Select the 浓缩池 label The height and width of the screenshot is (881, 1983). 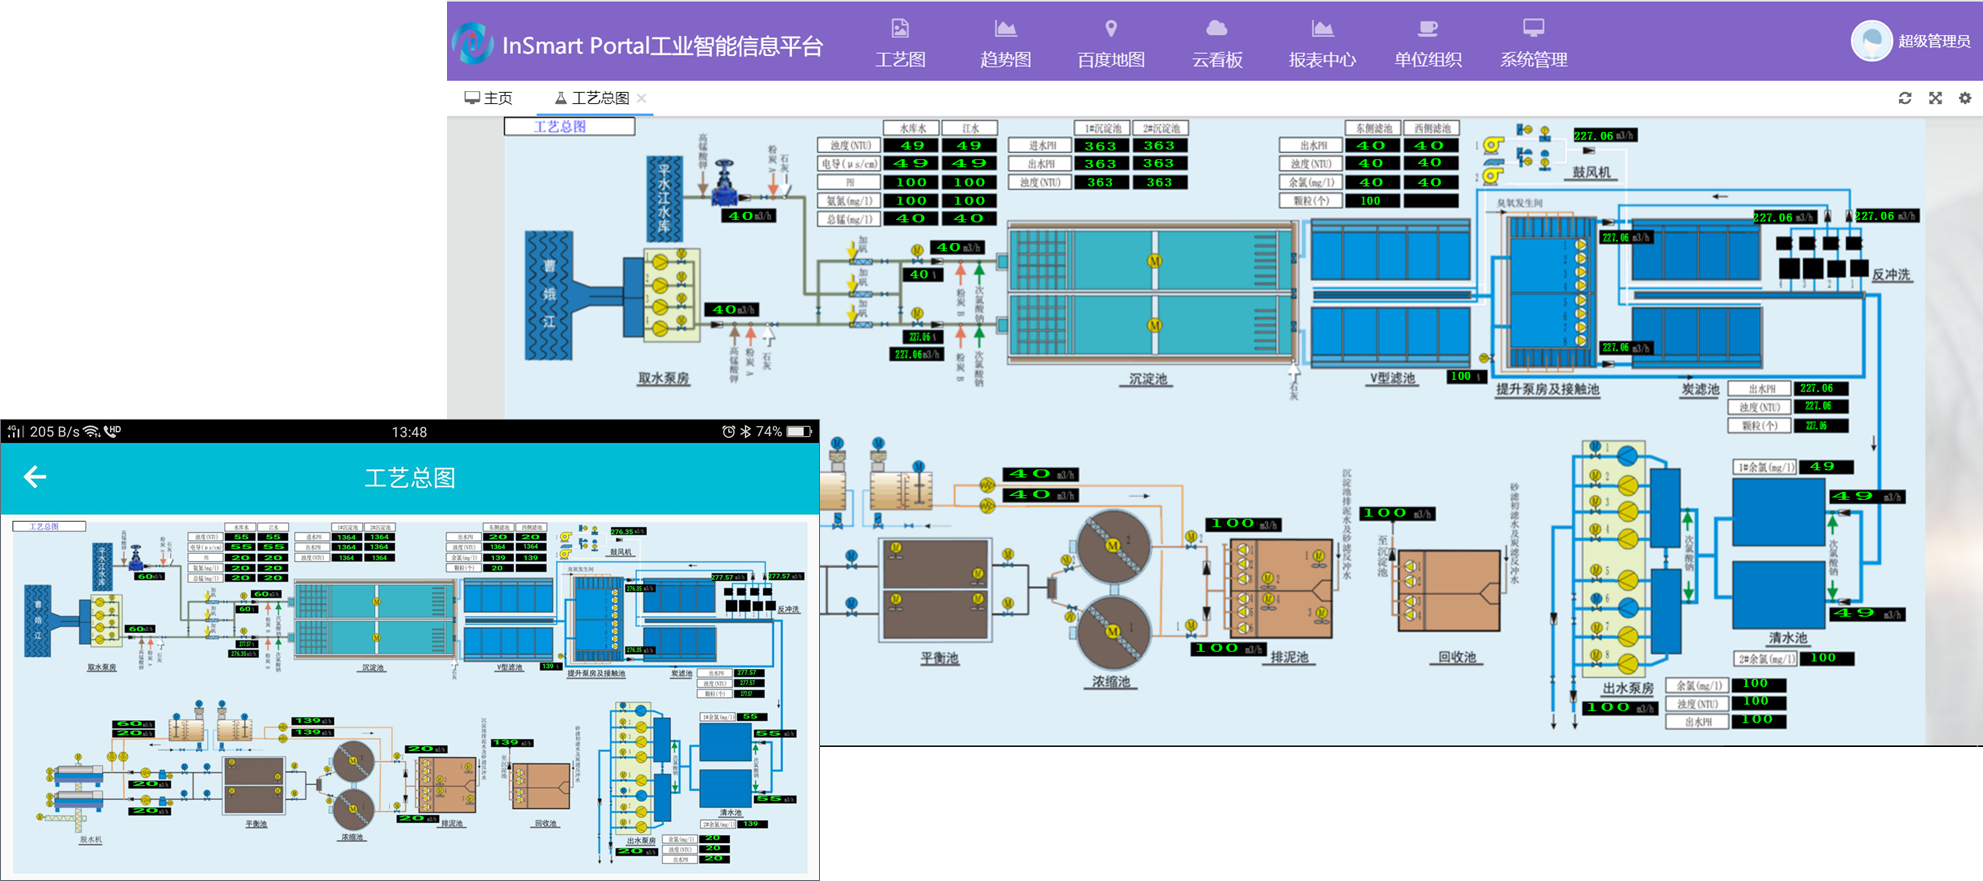click(1111, 682)
